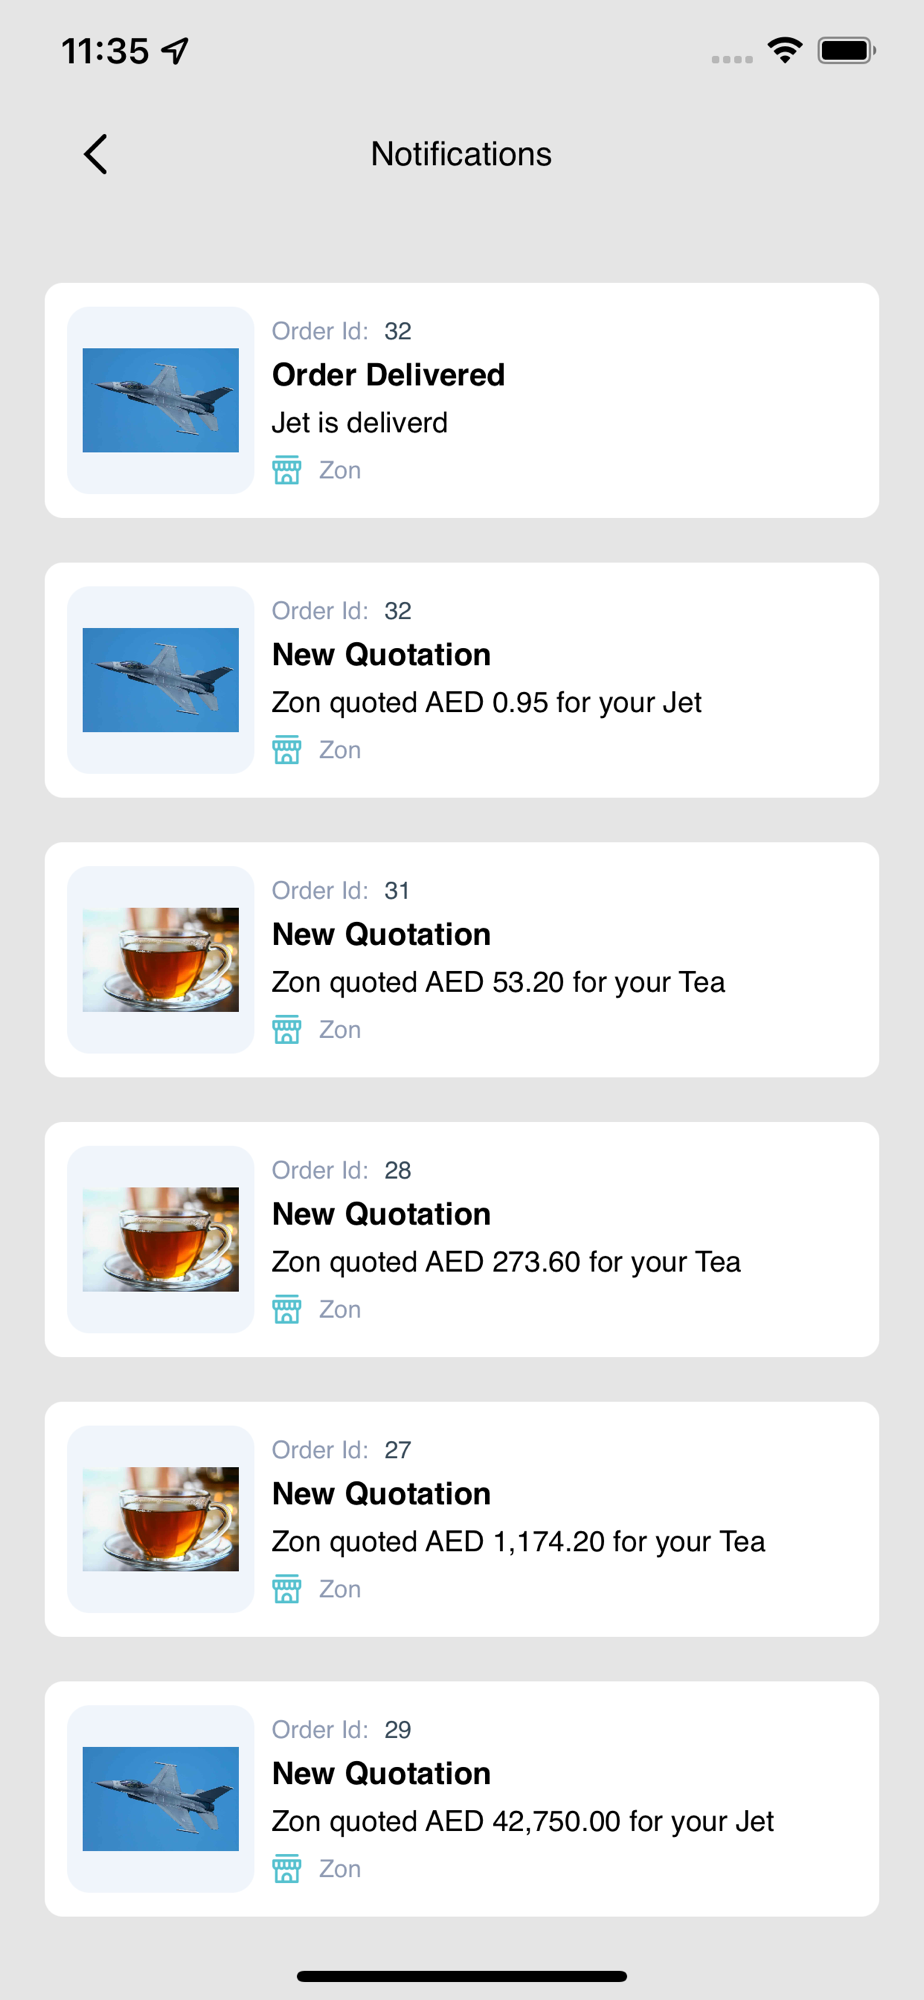Image resolution: width=924 pixels, height=2000 pixels.
Task: Open quotation of AED 1,174.20 for Tea
Action: coord(518,1542)
